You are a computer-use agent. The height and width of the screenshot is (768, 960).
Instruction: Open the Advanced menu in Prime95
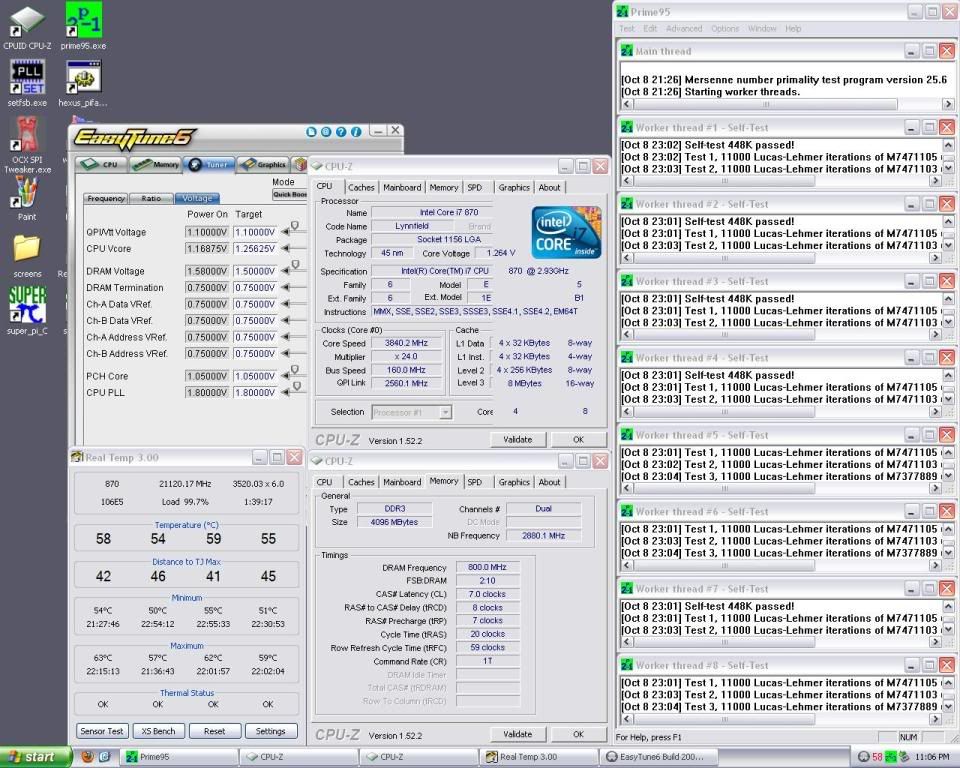(x=684, y=29)
